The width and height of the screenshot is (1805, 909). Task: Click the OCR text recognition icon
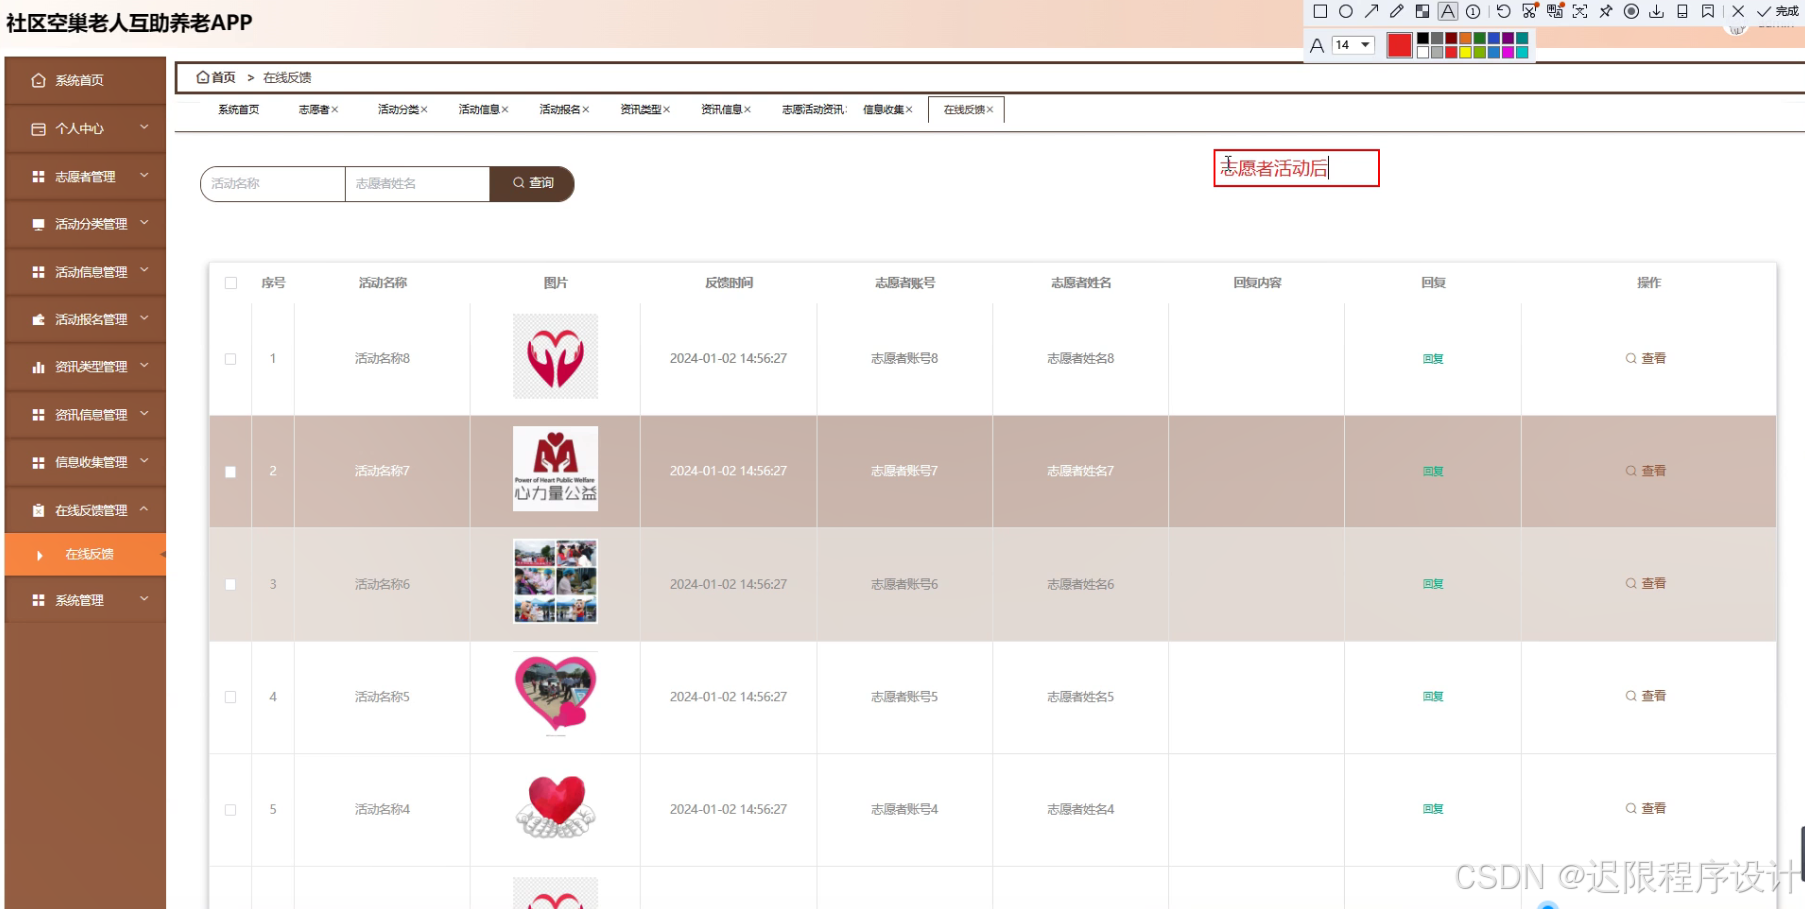click(x=1580, y=11)
